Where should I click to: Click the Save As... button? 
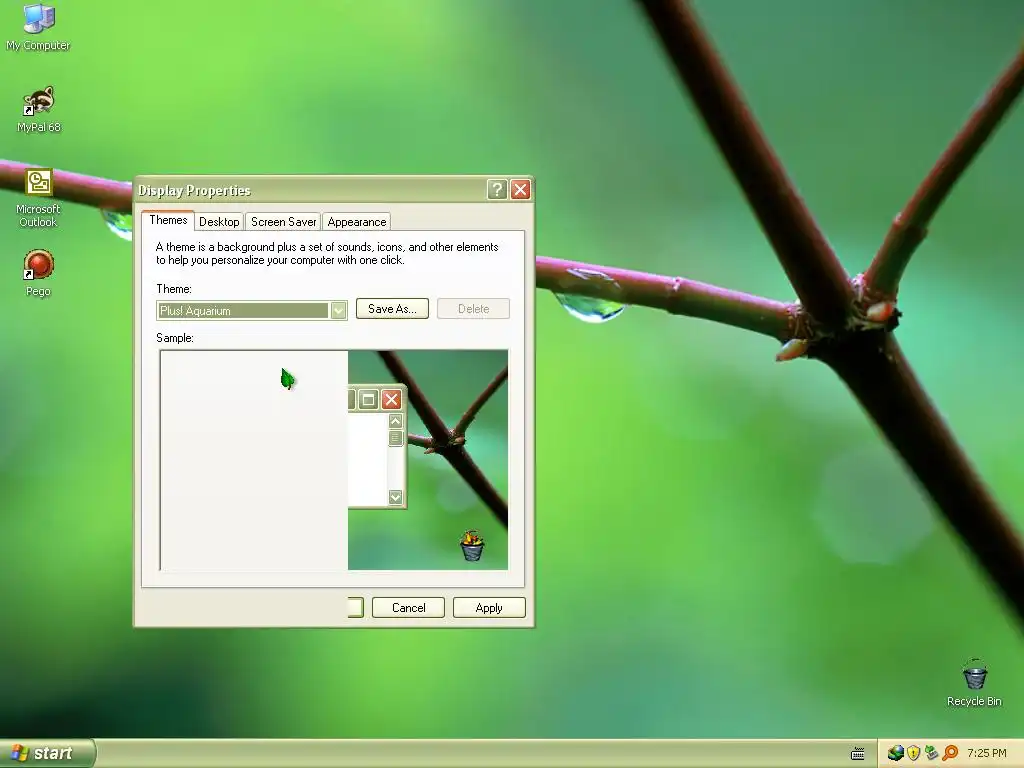pyautogui.click(x=392, y=308)
